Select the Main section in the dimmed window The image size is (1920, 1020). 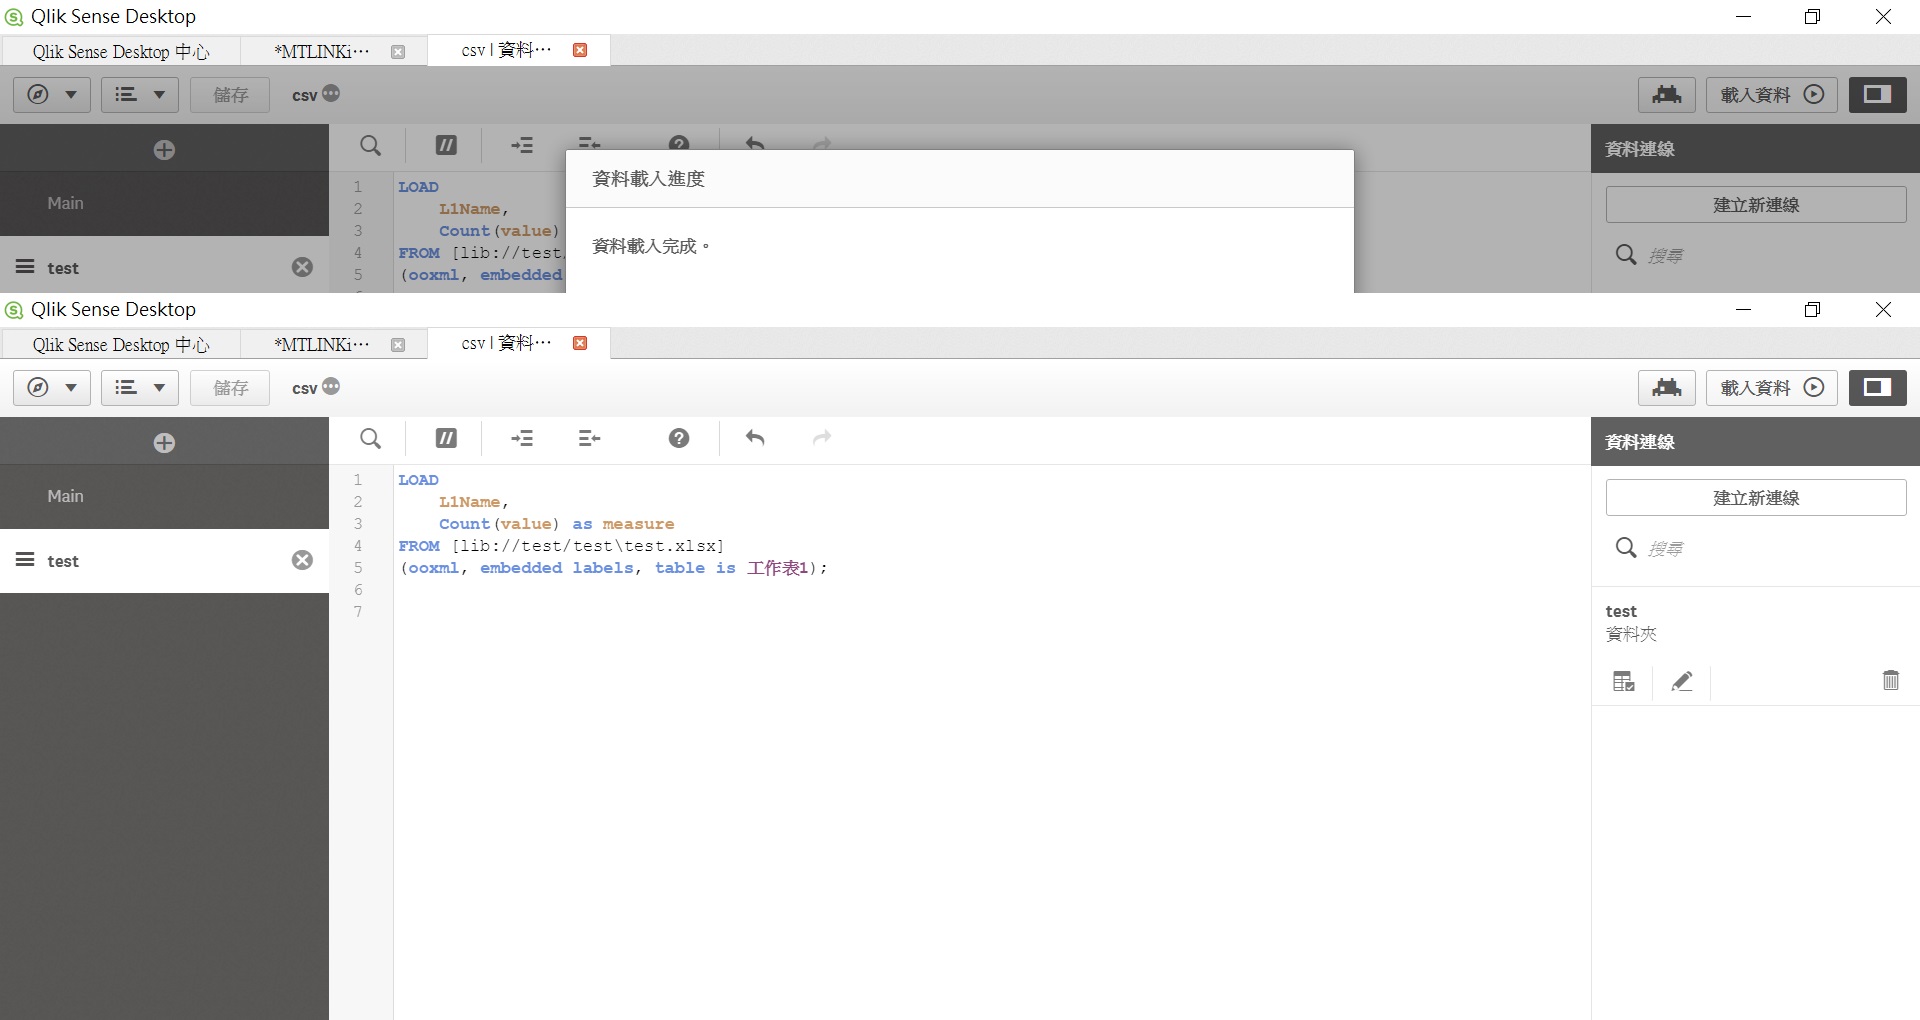click(164, 203)
